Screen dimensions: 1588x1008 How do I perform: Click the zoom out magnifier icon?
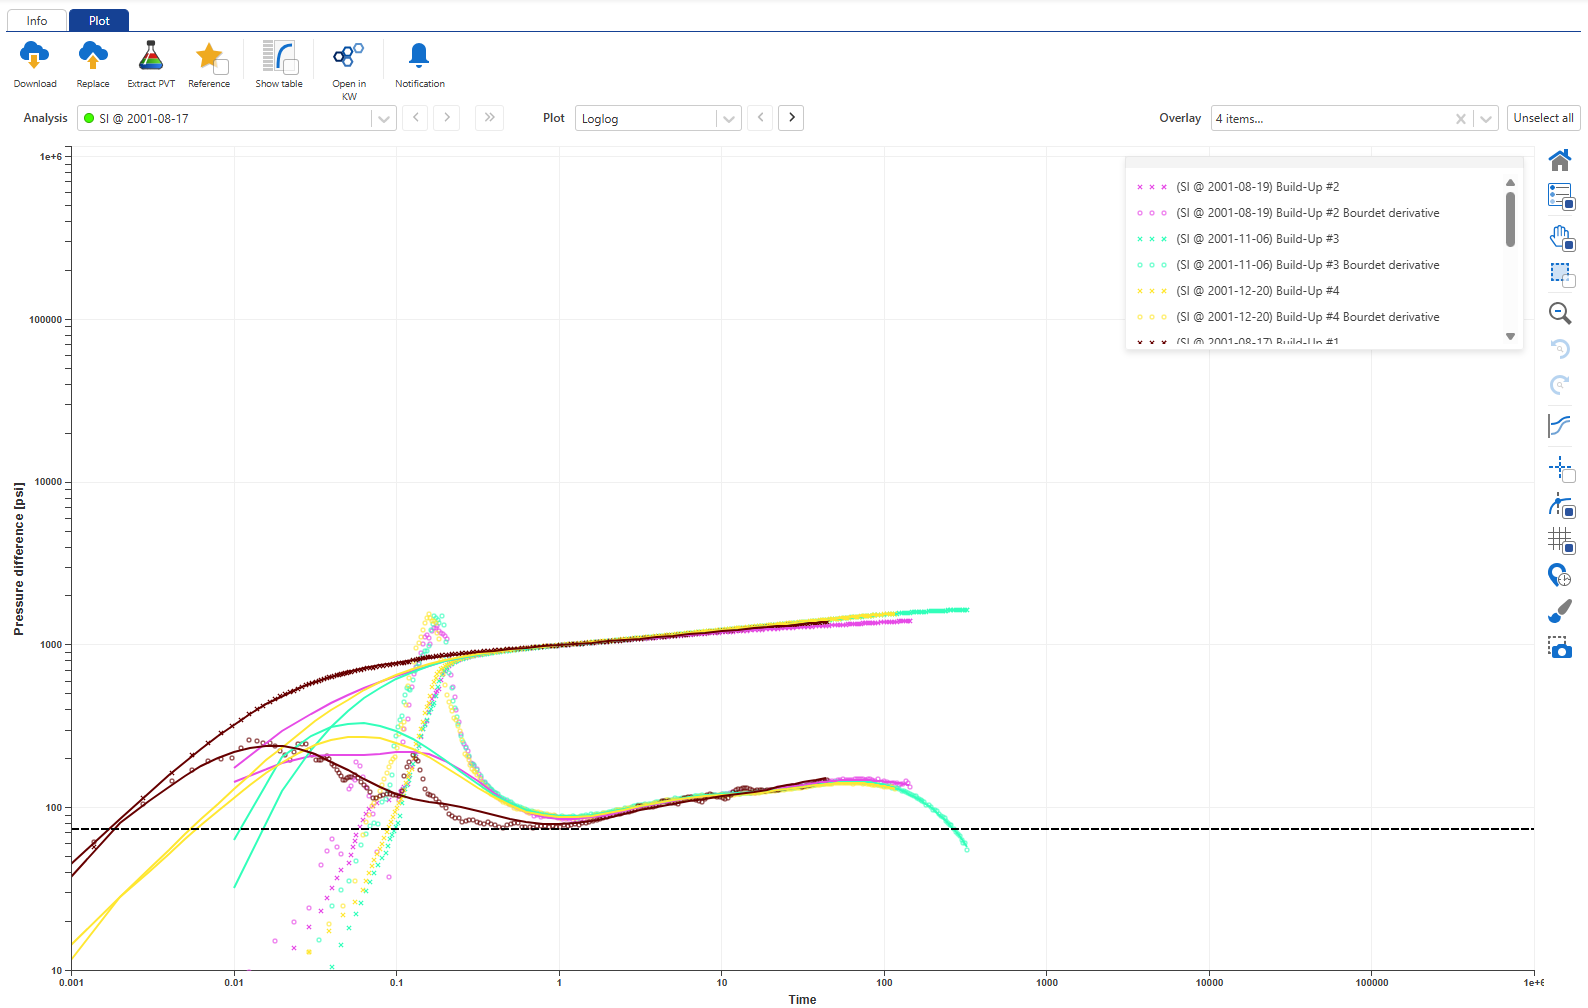click(x=1560, y=314)
